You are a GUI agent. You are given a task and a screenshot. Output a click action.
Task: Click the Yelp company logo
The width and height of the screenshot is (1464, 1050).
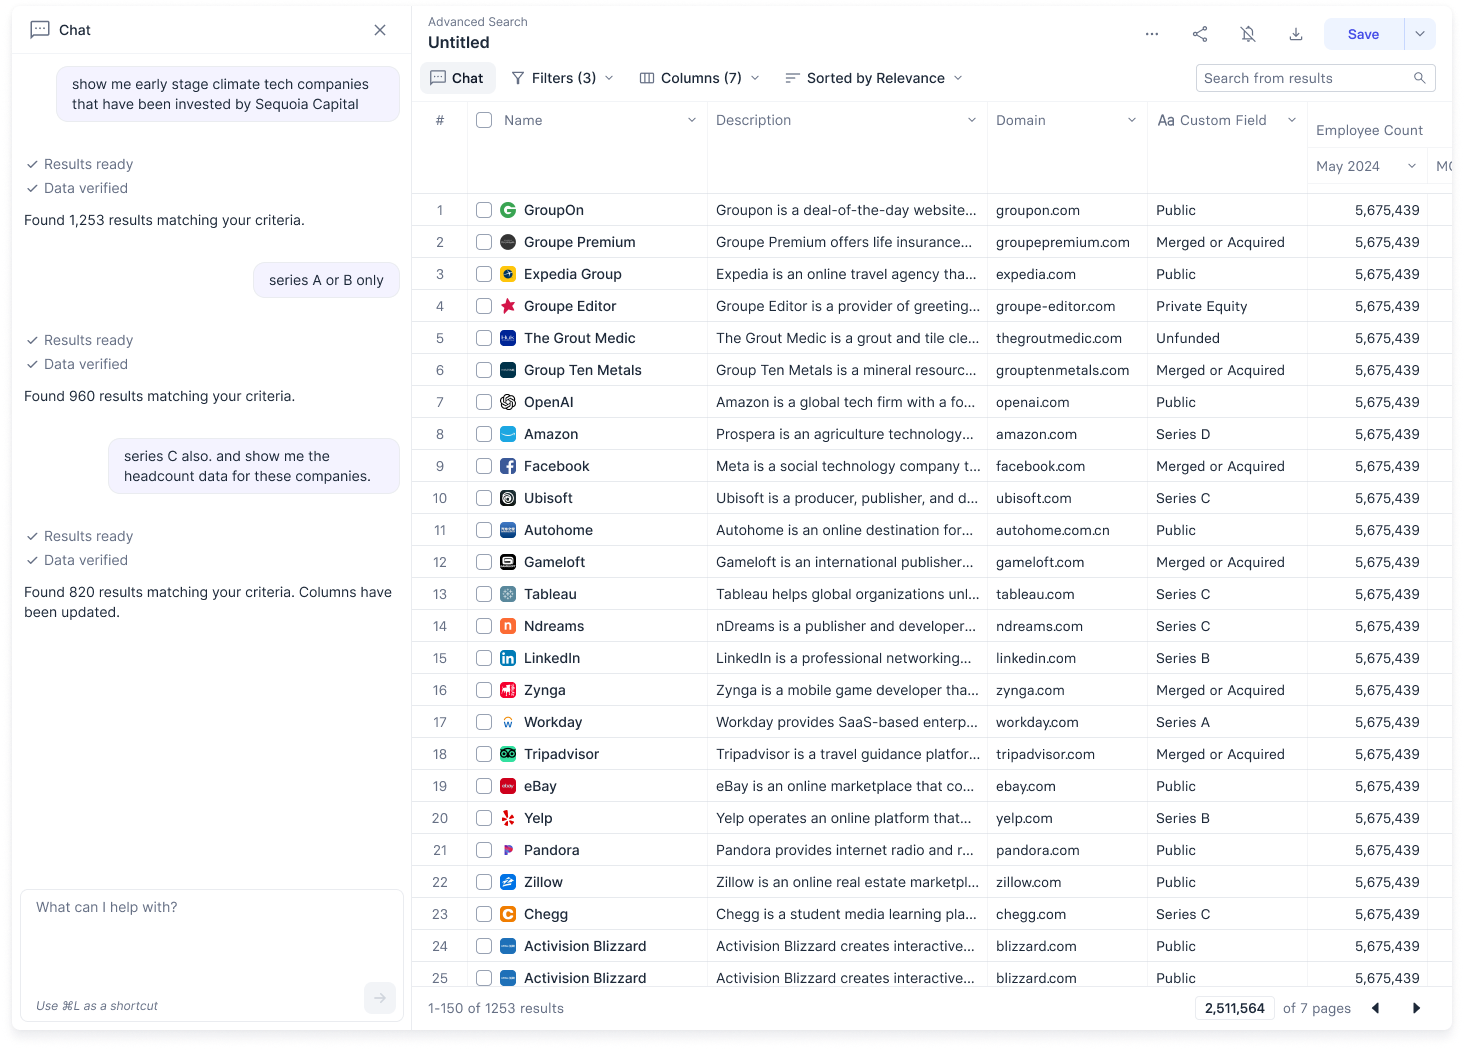tap(508, 818)
